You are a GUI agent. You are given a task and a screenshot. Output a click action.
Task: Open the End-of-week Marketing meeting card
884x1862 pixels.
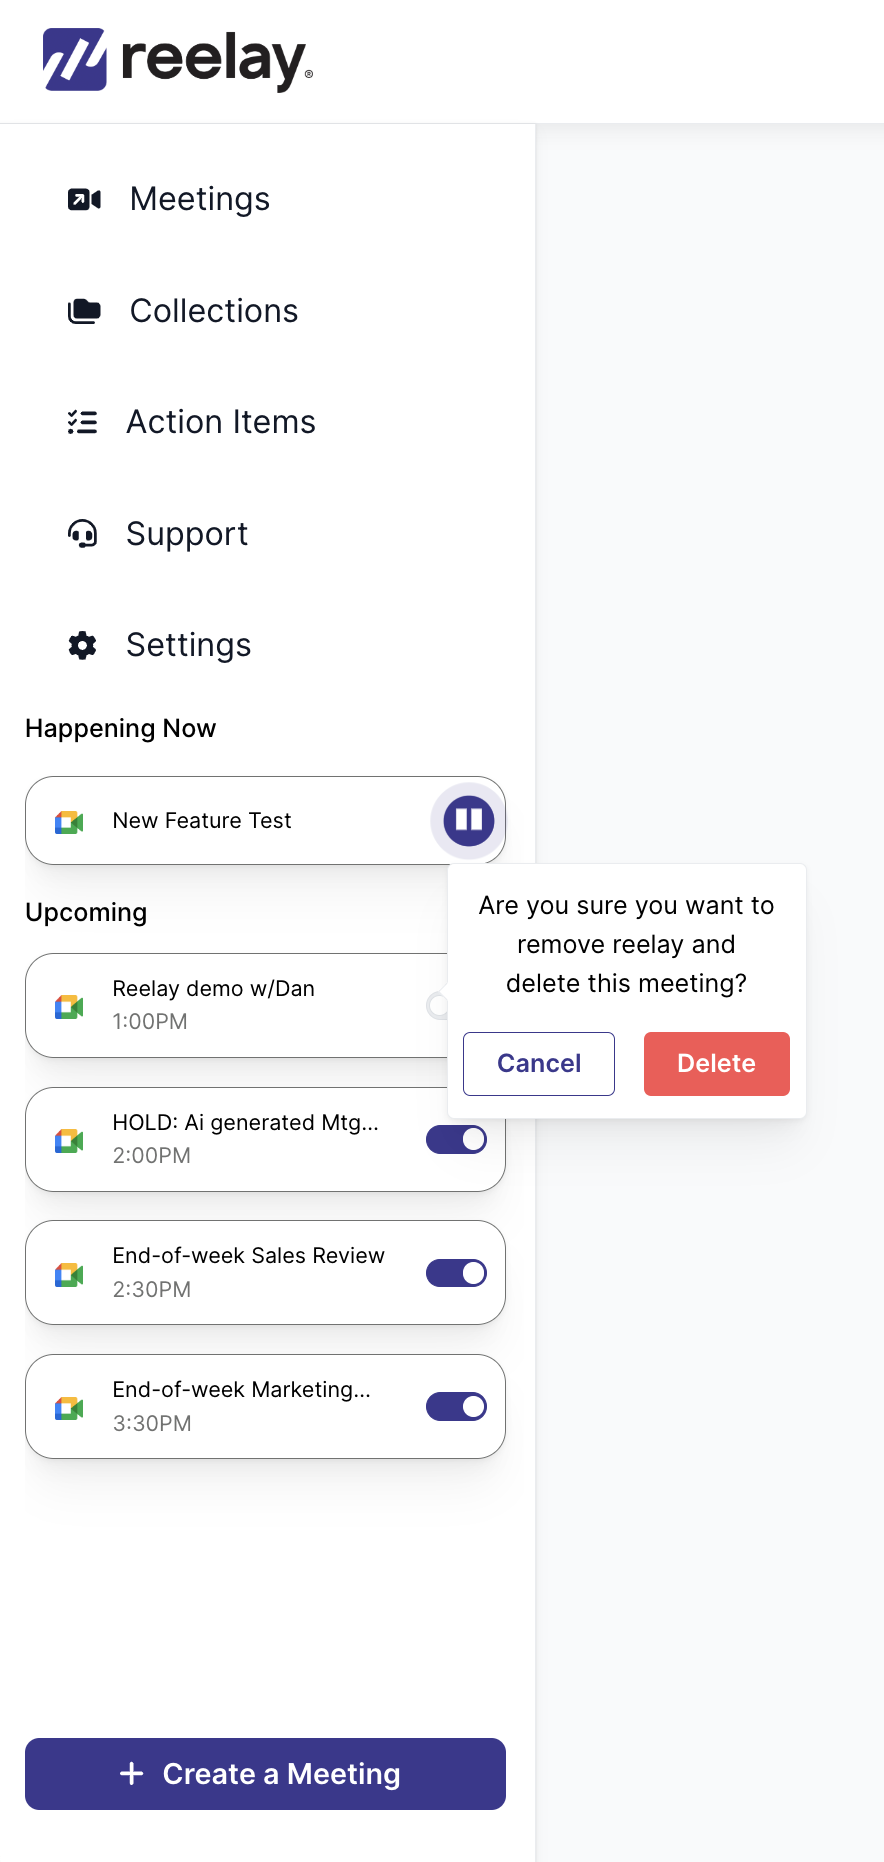tap(265, 1407)
